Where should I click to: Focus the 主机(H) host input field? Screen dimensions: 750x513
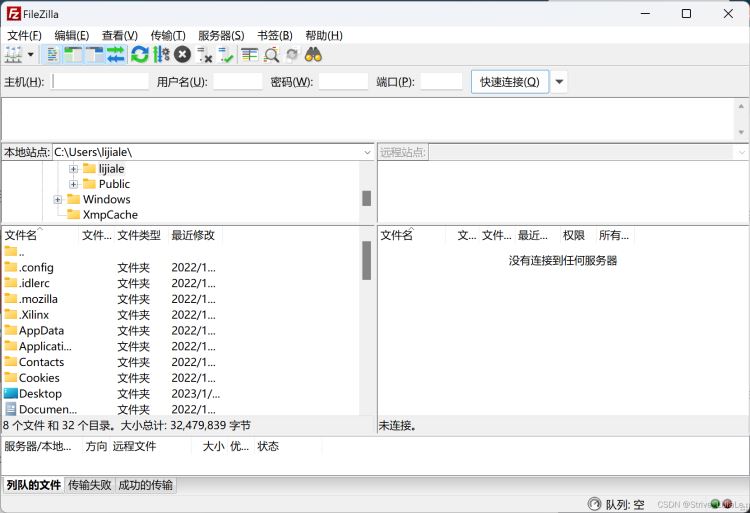pos(100,82)
